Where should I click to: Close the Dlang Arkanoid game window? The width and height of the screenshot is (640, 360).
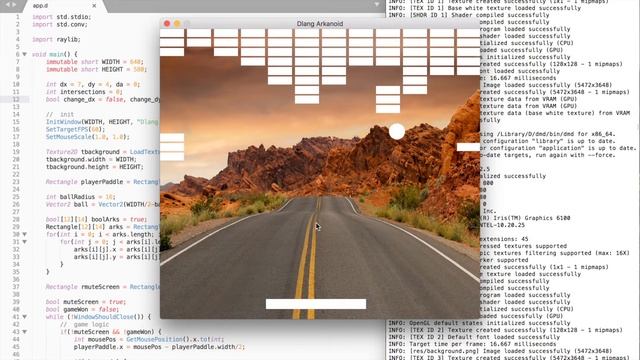point(167,24)
